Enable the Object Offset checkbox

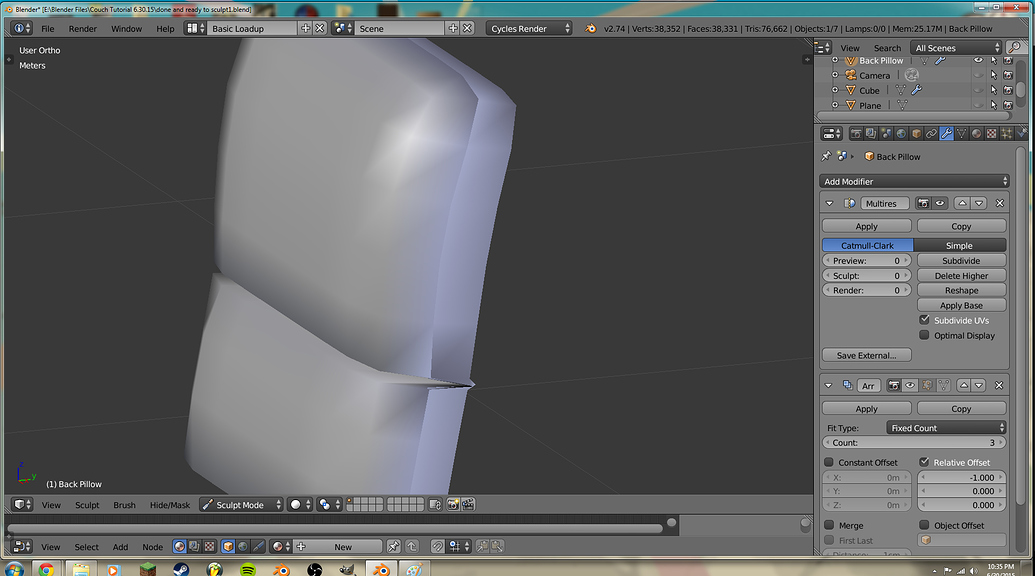point(924,525)
